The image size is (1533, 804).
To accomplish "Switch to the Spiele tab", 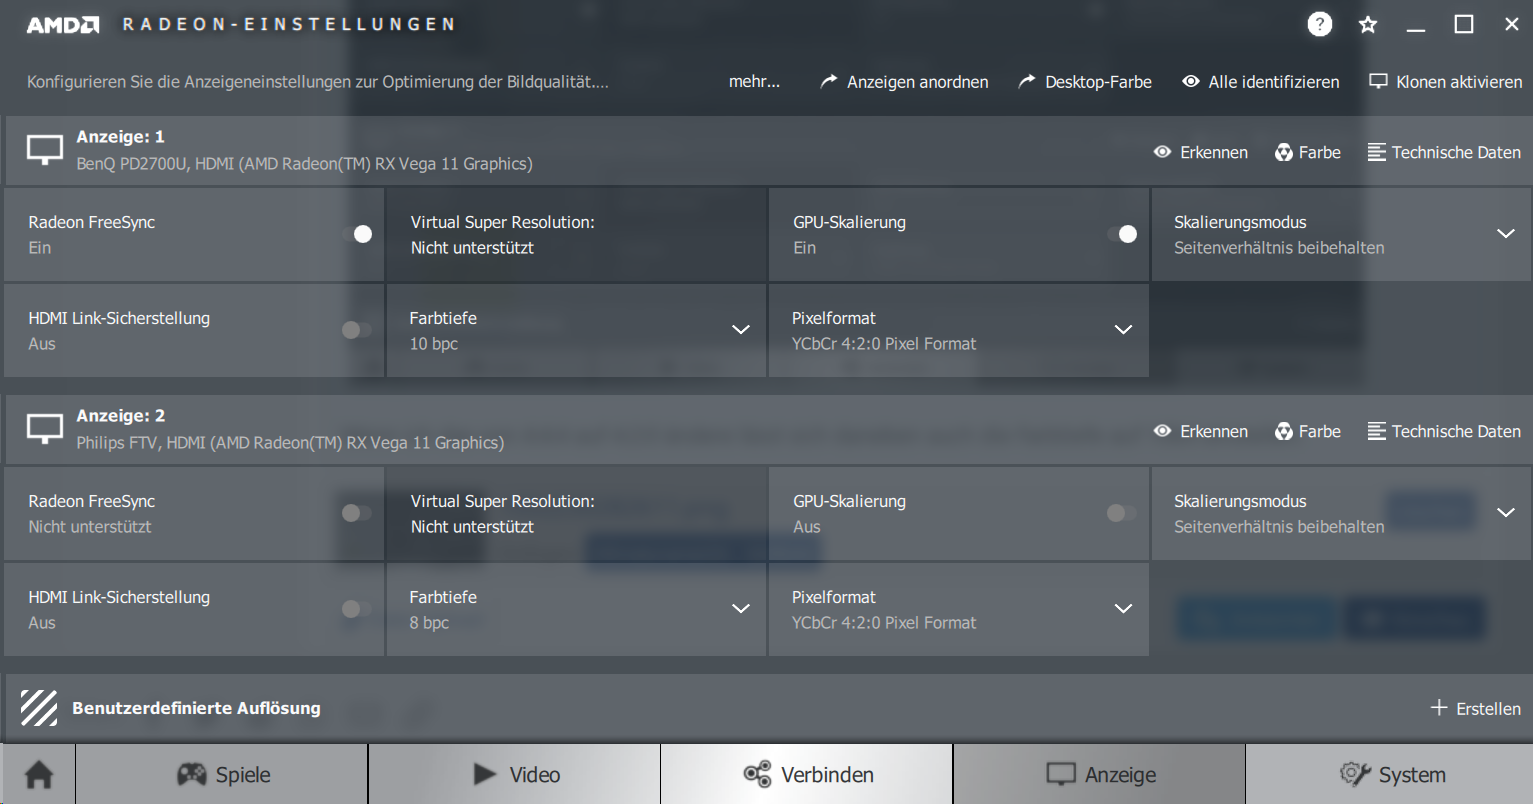I will coord(222,774).
